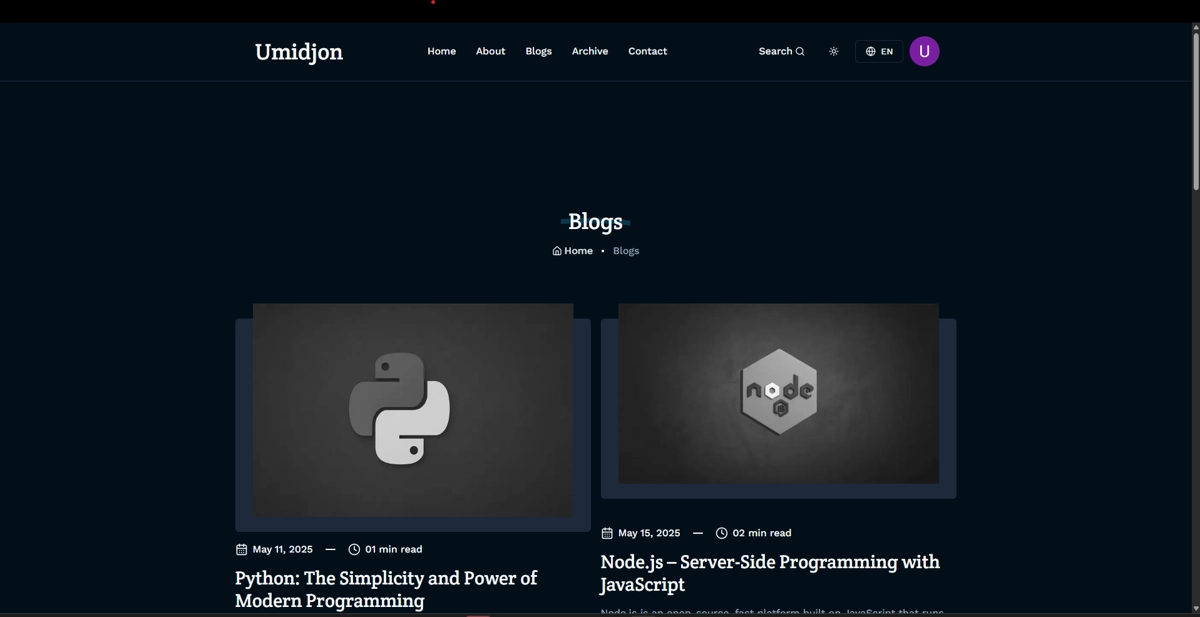Select Blogs in the navigation bar
Screen dimensions: 1200x617
pyautogui.click(x=538, y=51)
